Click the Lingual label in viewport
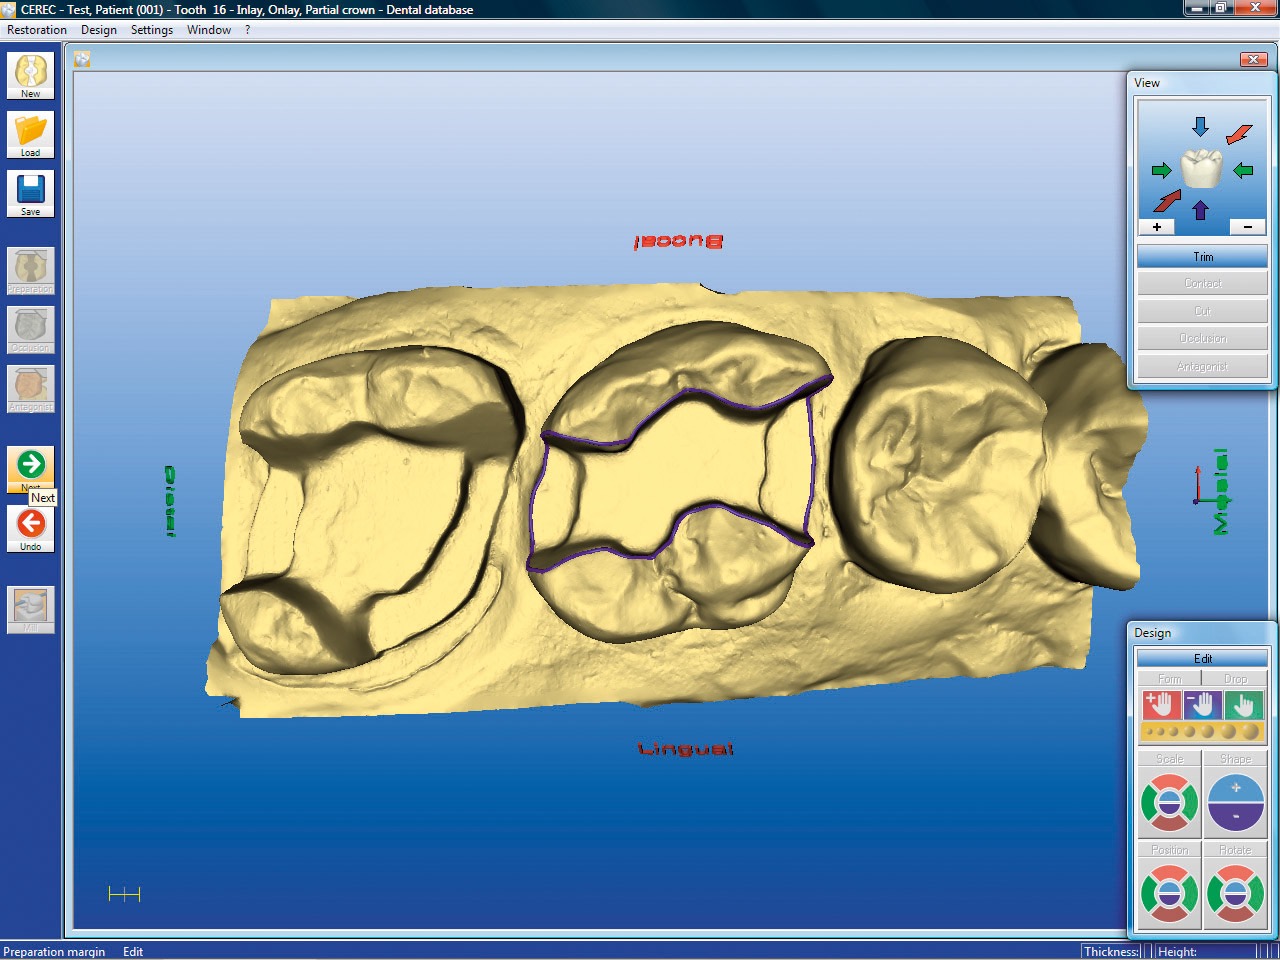 click(x=686, y=749)
